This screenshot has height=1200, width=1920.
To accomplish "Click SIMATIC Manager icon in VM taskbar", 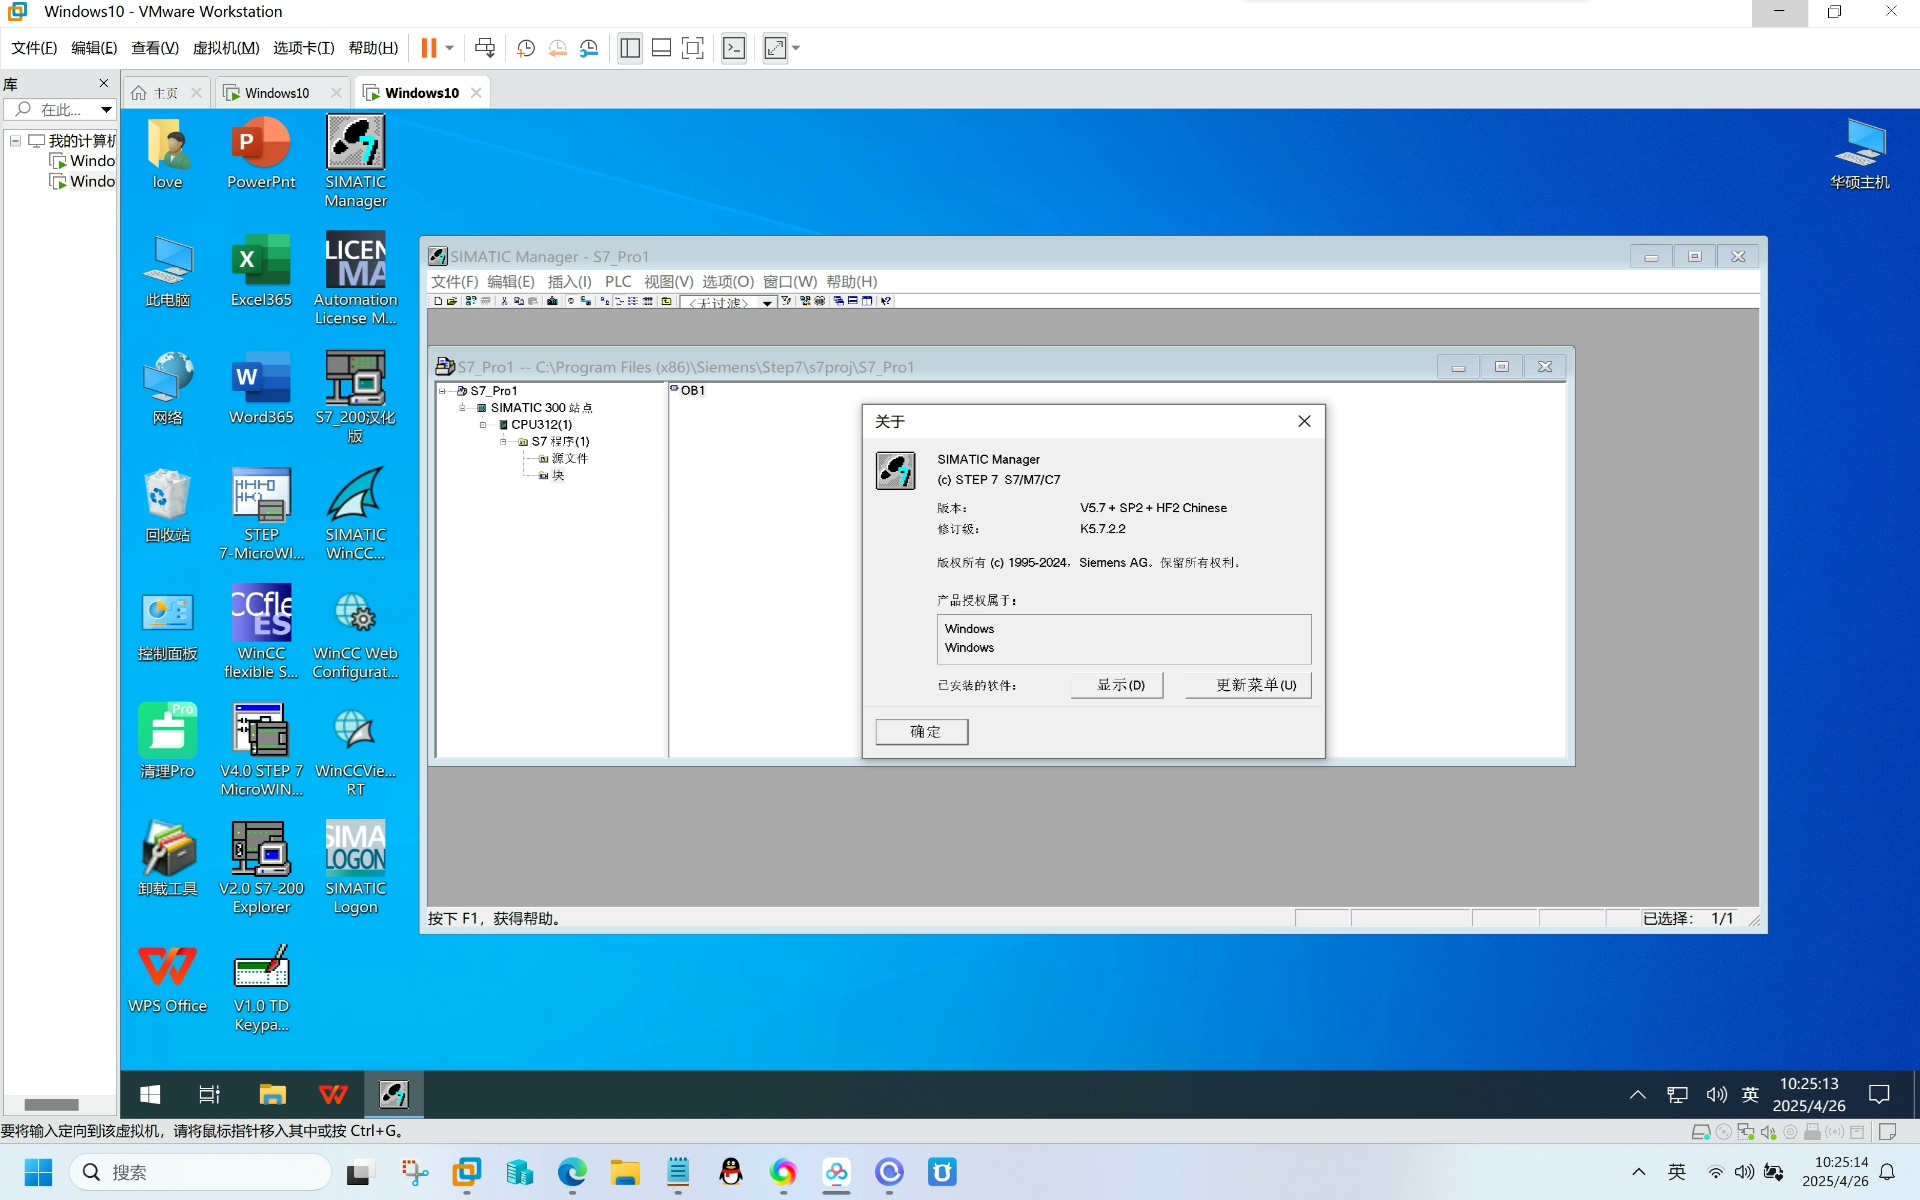I will click(393, 1094).
